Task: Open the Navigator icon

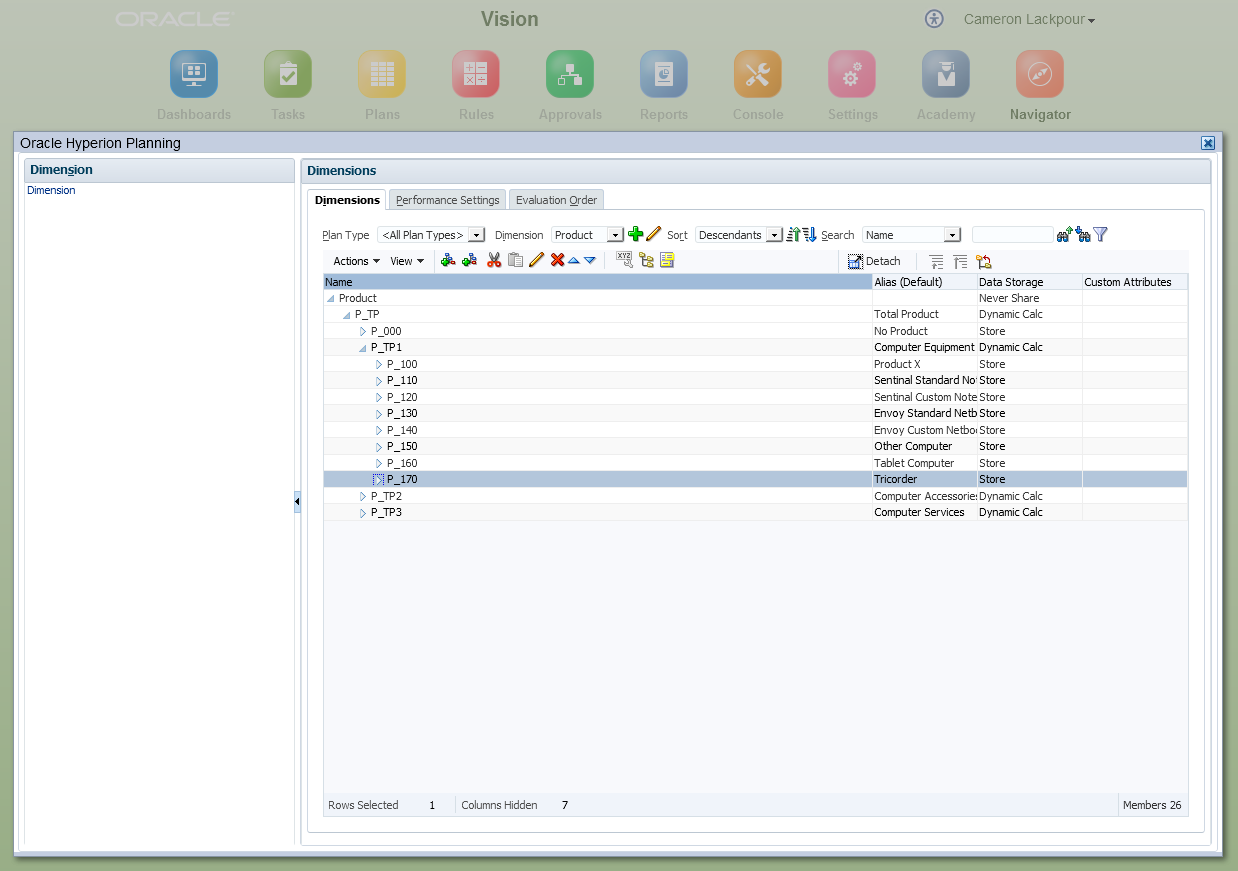Action: pos(1040,74)
